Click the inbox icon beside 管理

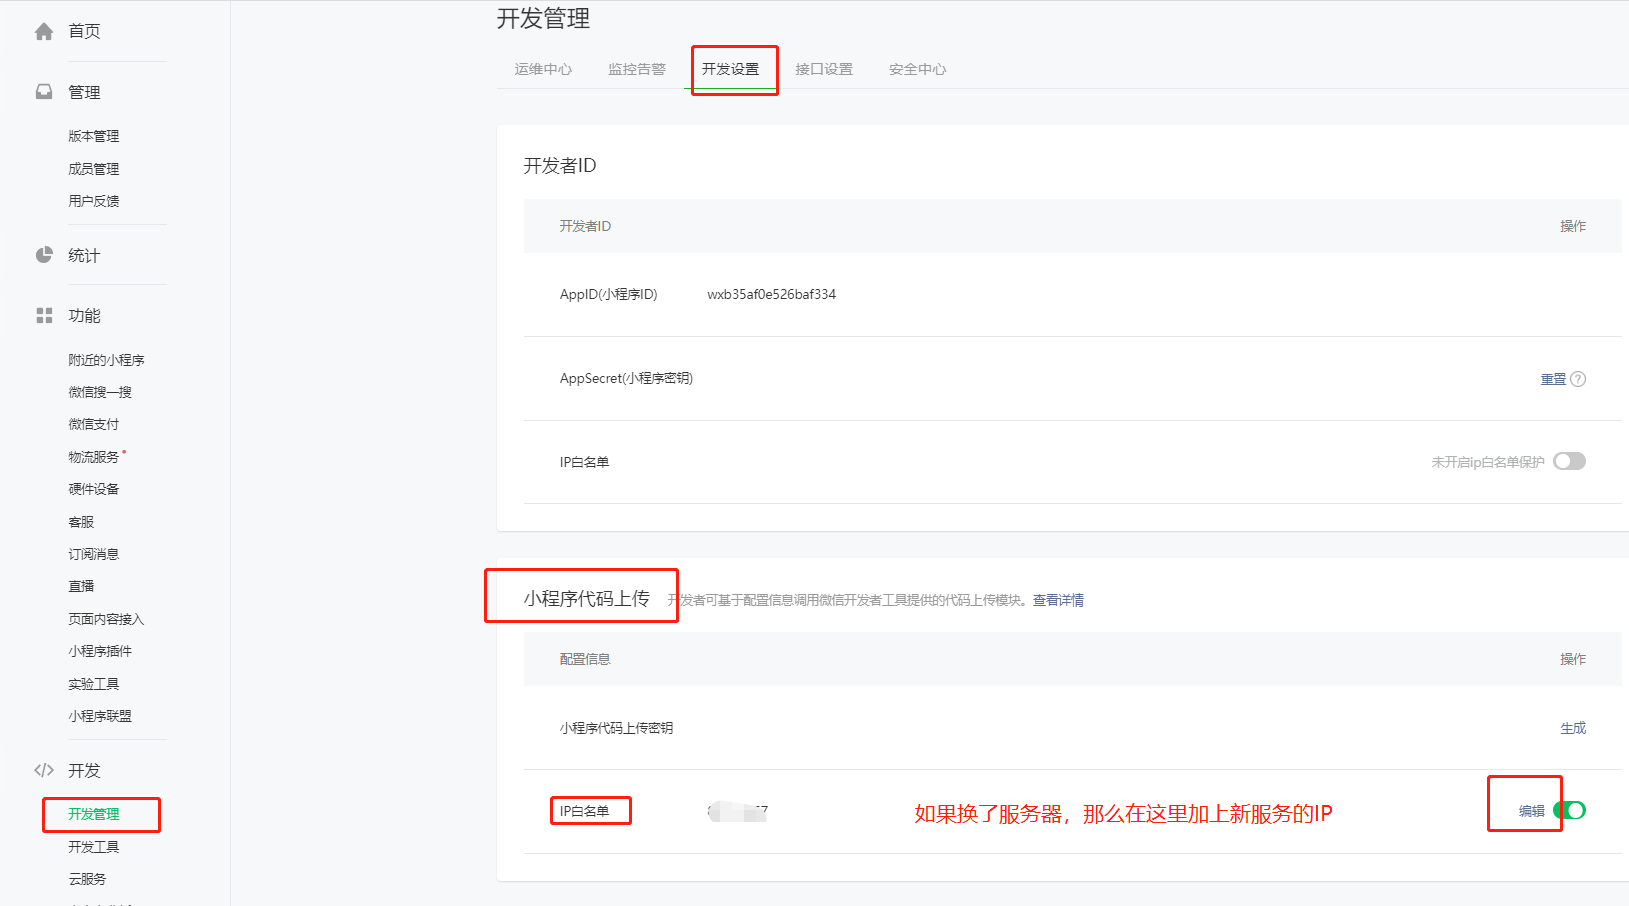(x=44, y=92)
